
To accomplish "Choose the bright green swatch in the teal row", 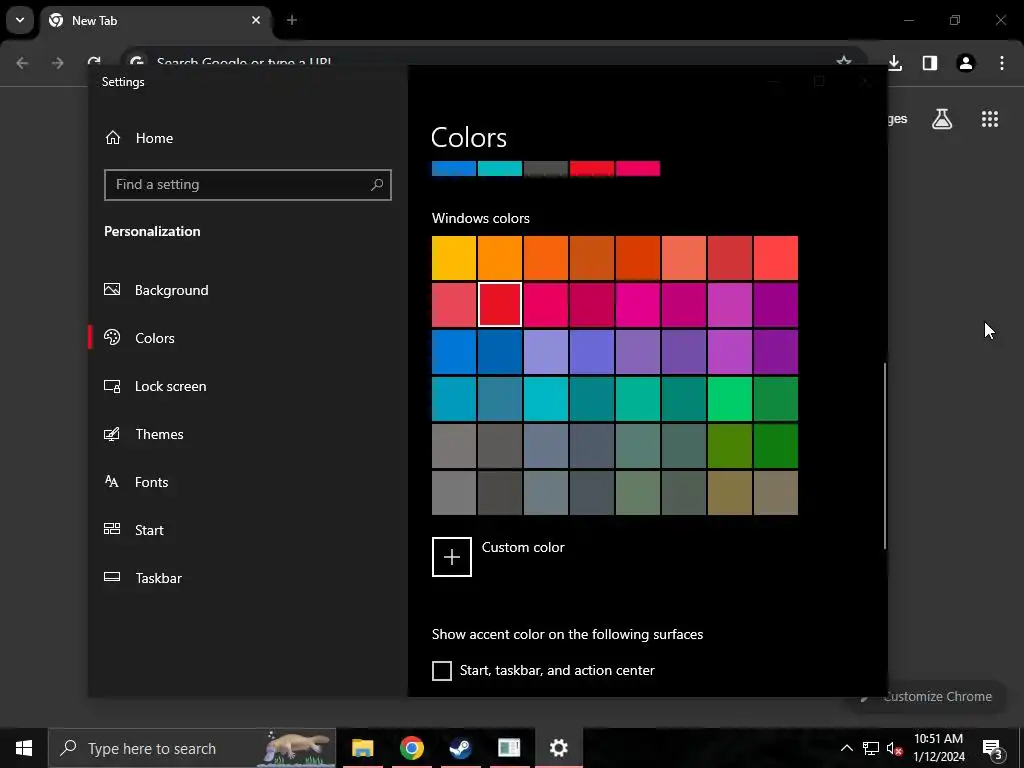I will (x=729, y=399).
